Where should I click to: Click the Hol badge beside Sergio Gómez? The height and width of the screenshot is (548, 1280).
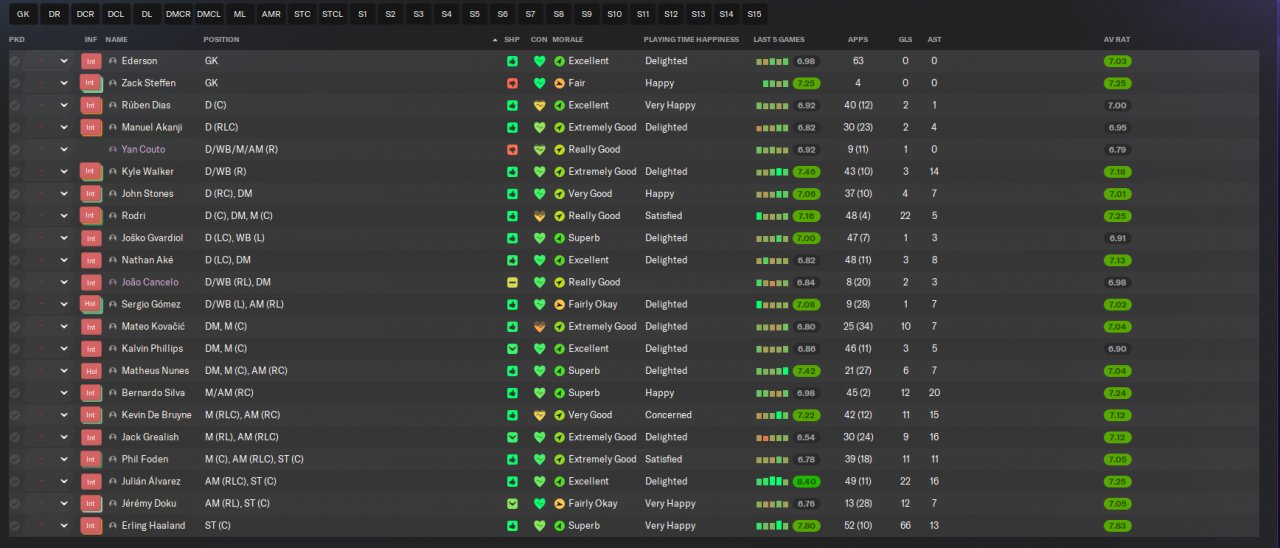pyautogui.click(x=91, y=304)
